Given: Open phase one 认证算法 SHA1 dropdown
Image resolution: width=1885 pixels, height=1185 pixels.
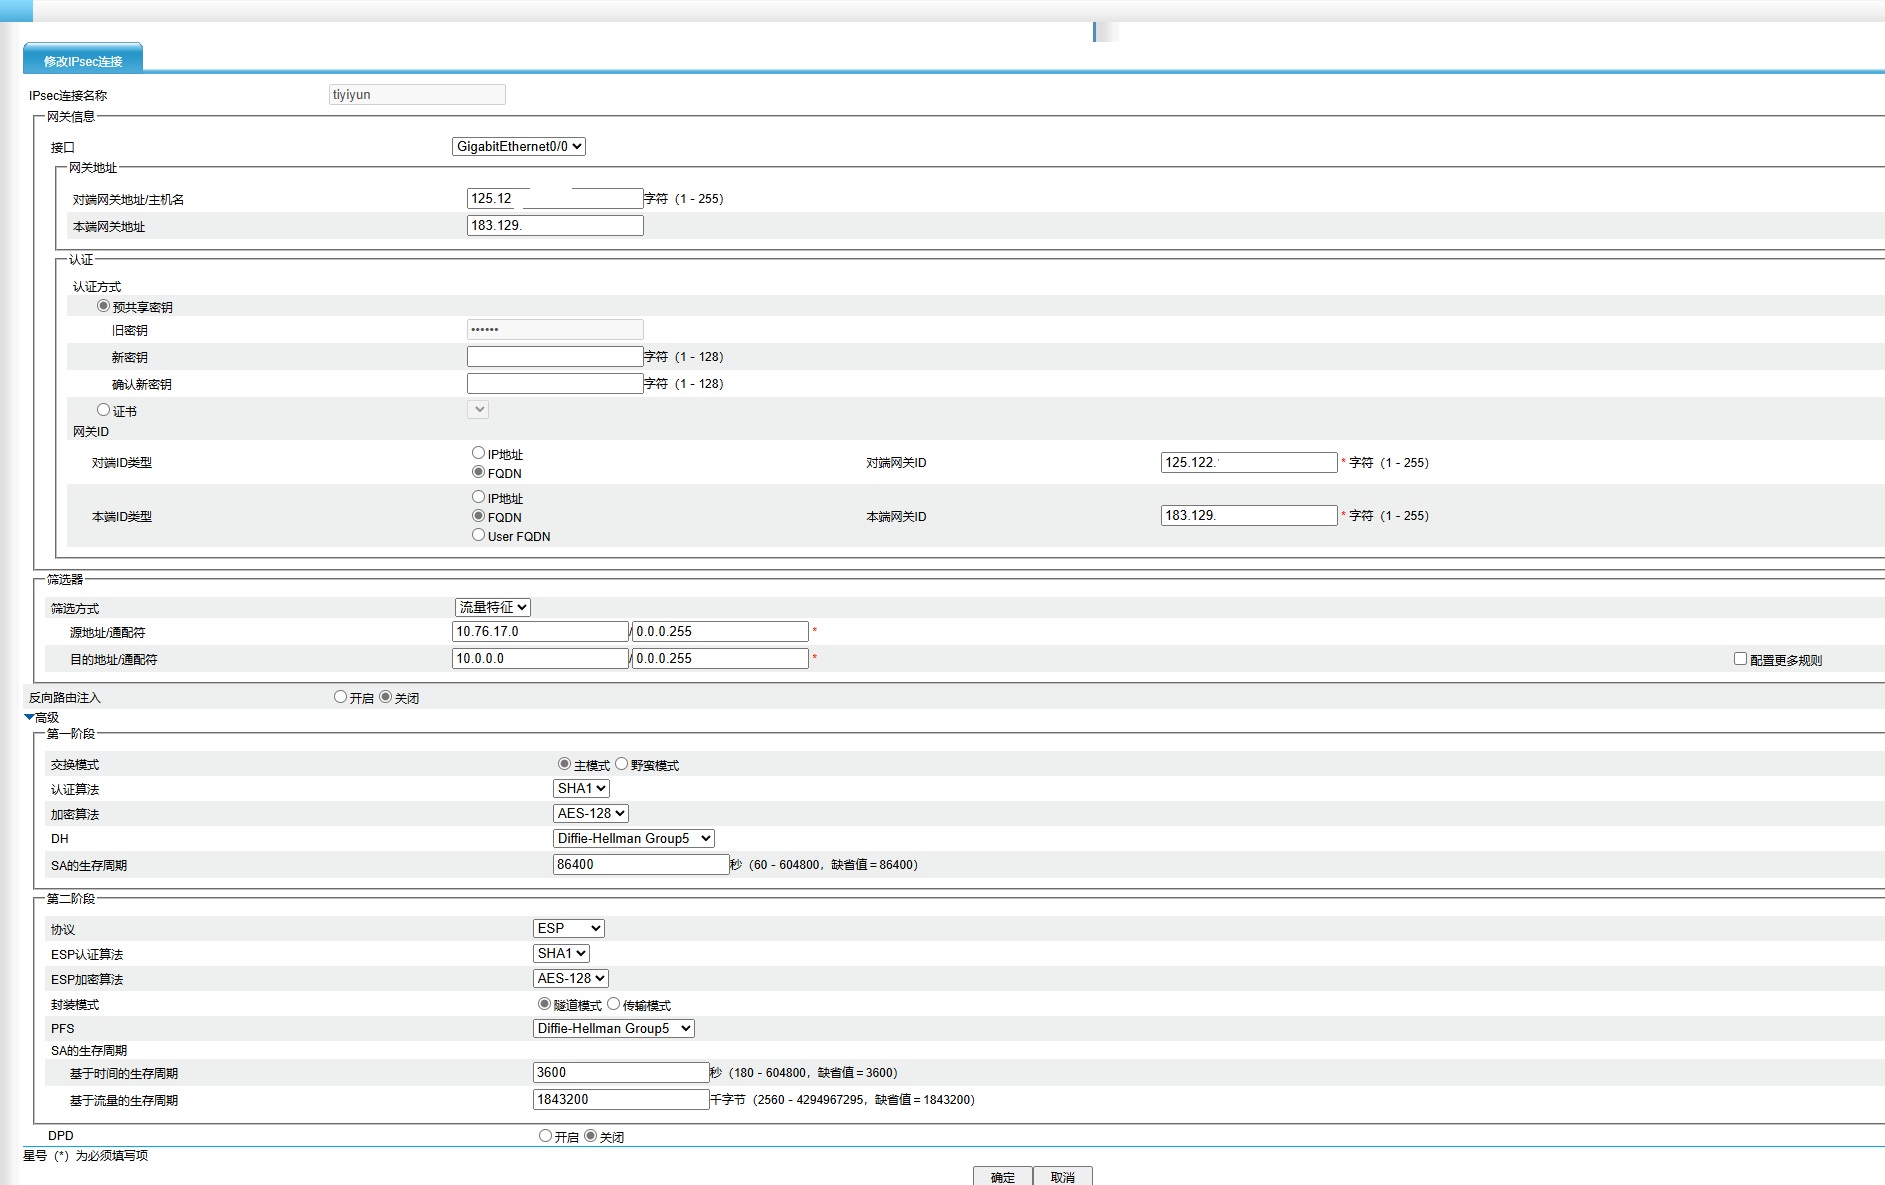Looking at the screenshot, I should (581, 789).
